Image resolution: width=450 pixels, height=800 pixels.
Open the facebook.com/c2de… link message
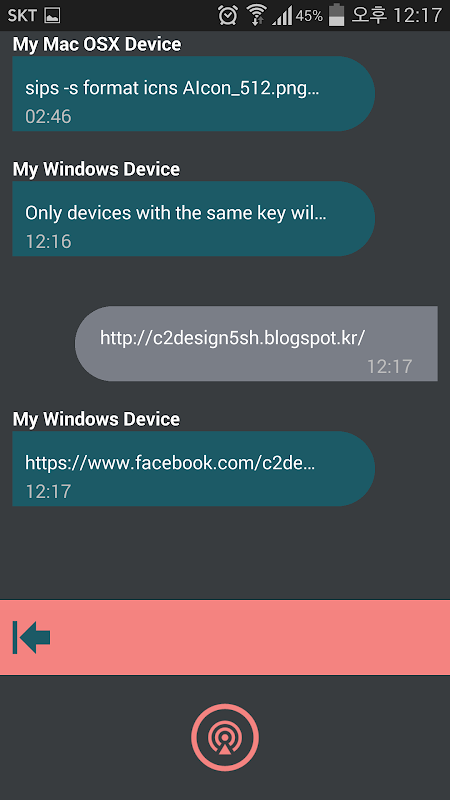(193, 469)
